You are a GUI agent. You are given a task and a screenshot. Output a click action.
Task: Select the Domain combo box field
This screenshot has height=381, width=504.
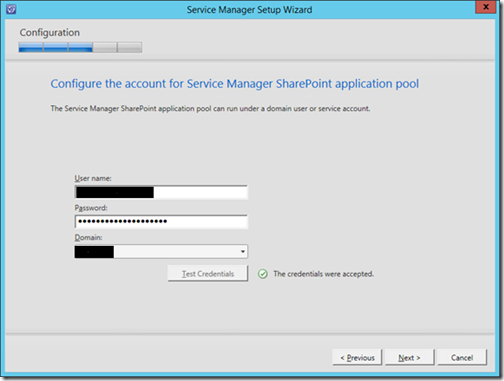point(161,252)
